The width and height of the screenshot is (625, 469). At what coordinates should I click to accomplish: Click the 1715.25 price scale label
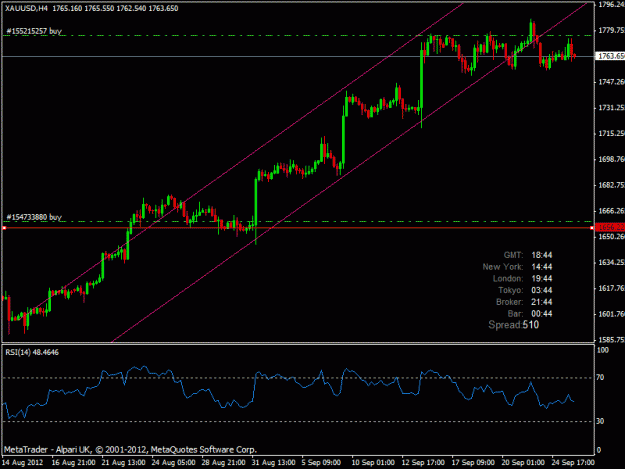click(x=611, y=133)
